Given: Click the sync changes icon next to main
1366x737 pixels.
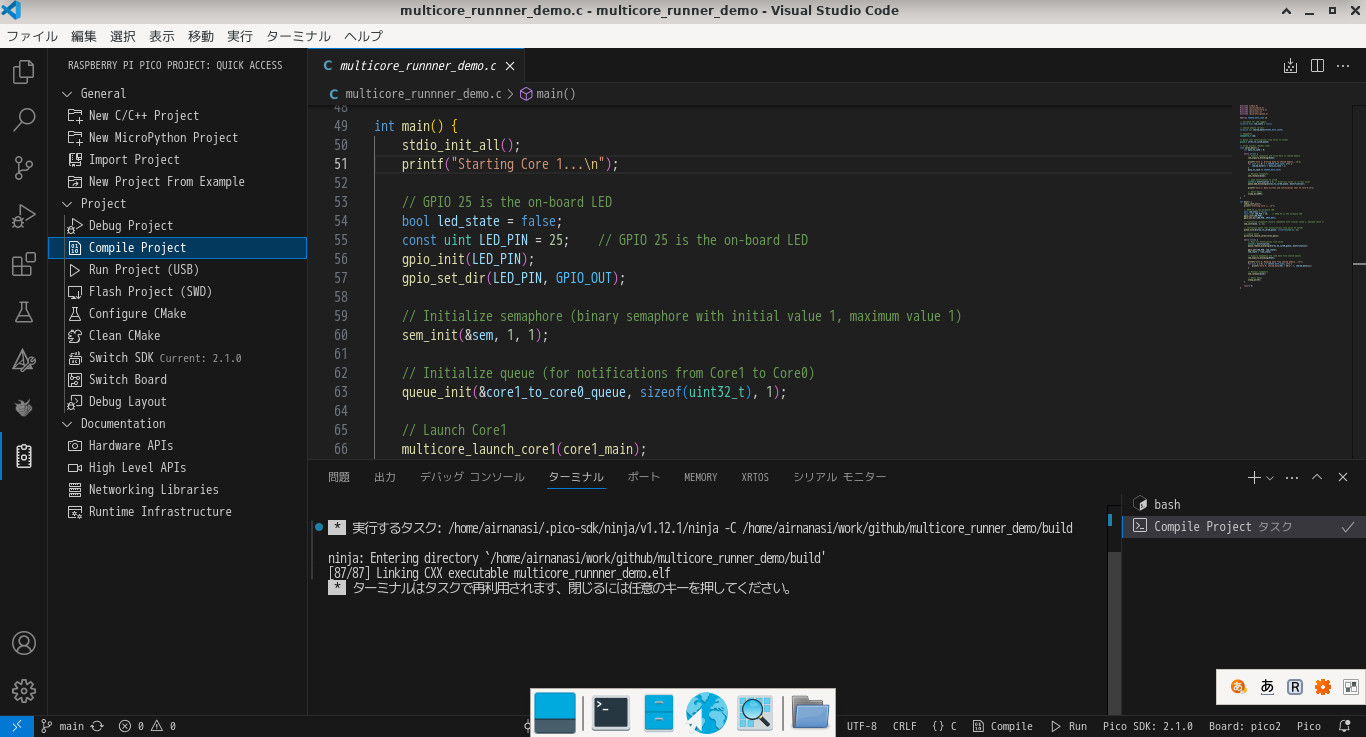Looking at the screenshot, I should [97, 726].
